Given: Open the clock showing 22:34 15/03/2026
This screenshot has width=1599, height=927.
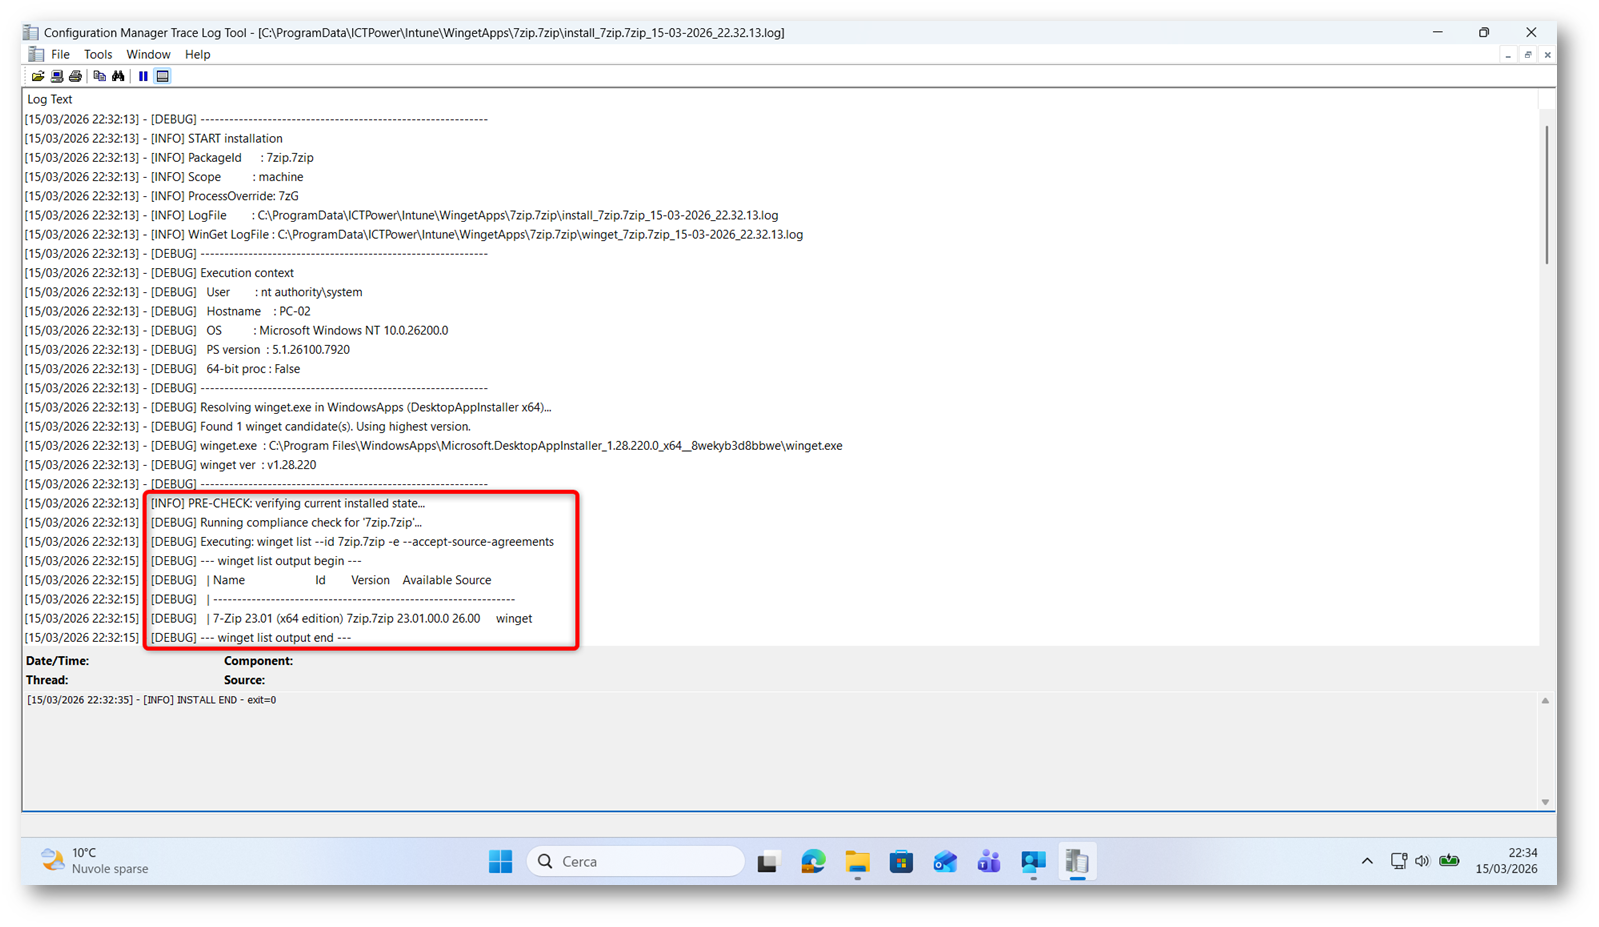Looking at the screenshot, I should pos(1507,861).
